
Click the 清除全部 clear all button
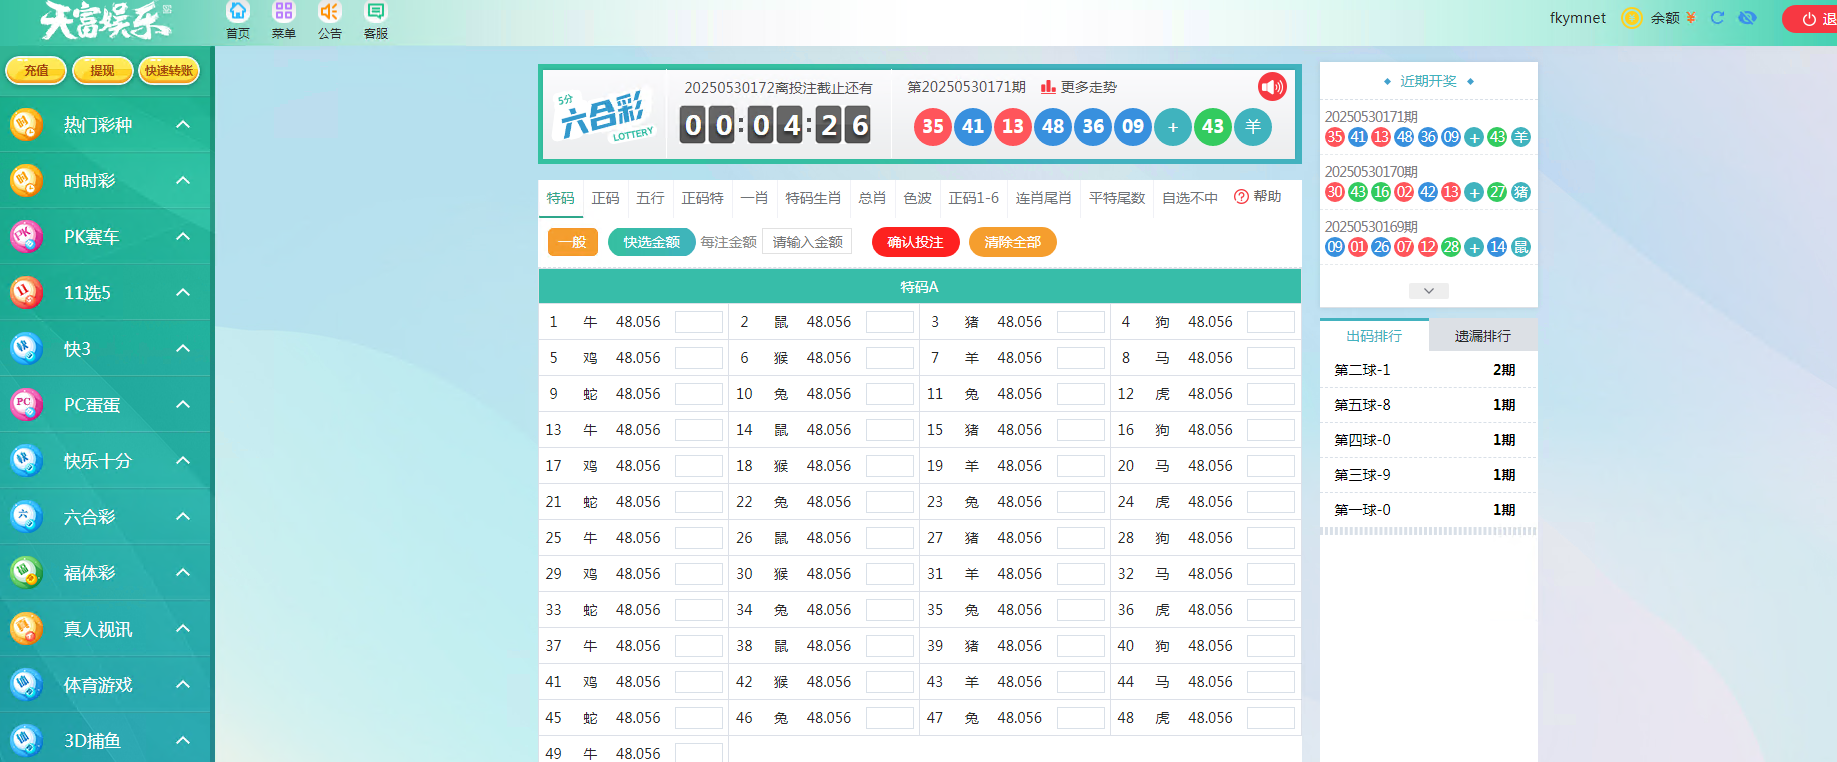[1012, 242]
